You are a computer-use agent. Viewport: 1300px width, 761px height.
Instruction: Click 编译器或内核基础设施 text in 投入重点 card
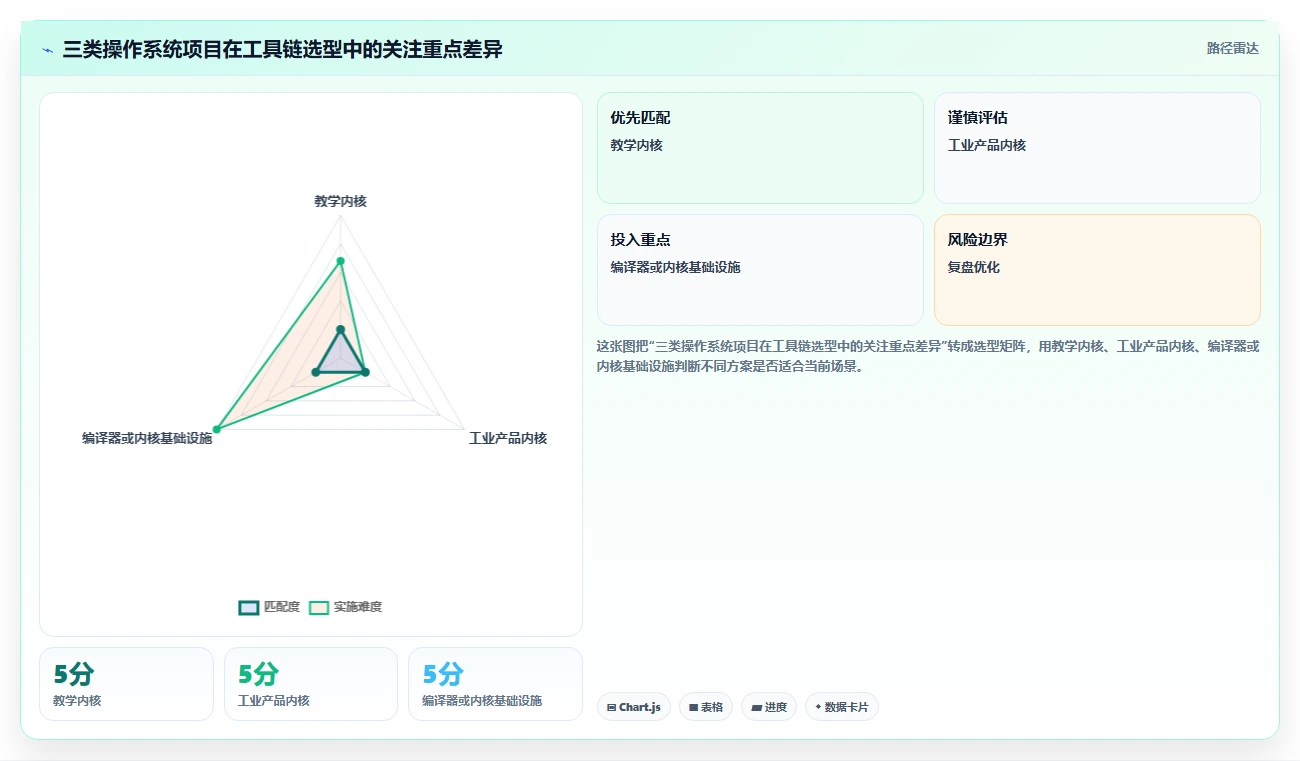coord(676,267)
